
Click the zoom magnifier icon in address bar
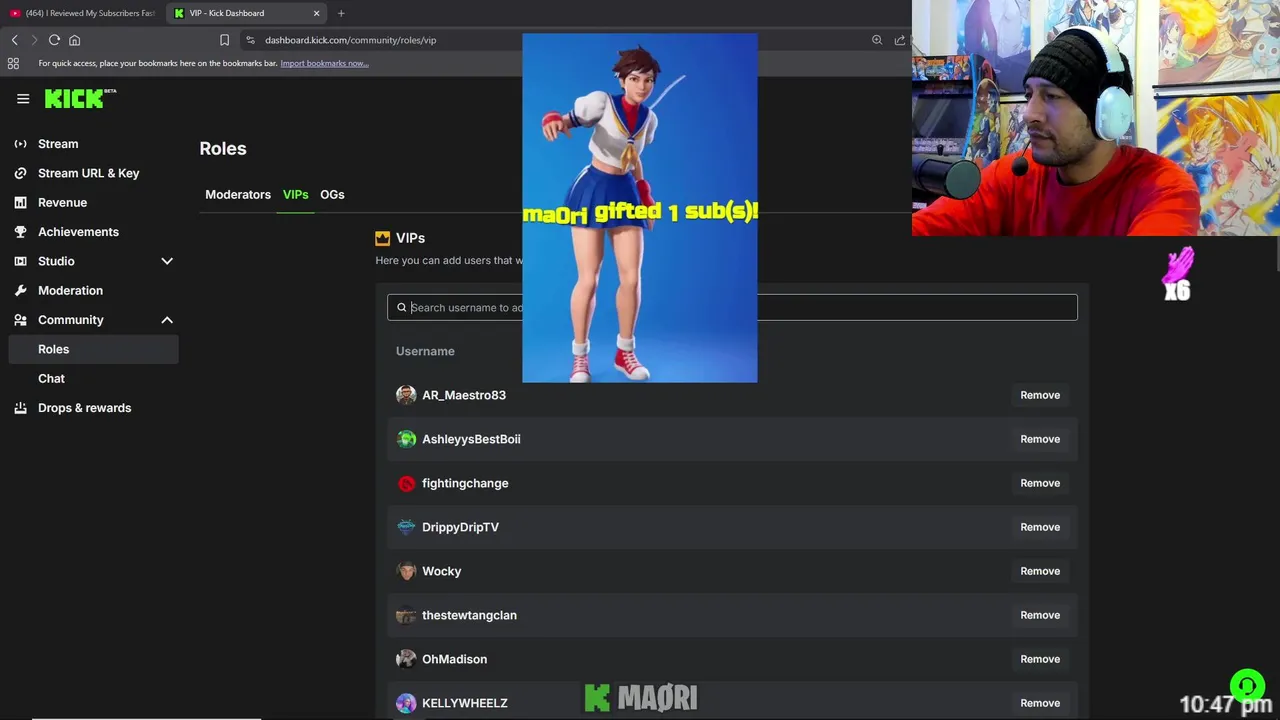[877, 40]
